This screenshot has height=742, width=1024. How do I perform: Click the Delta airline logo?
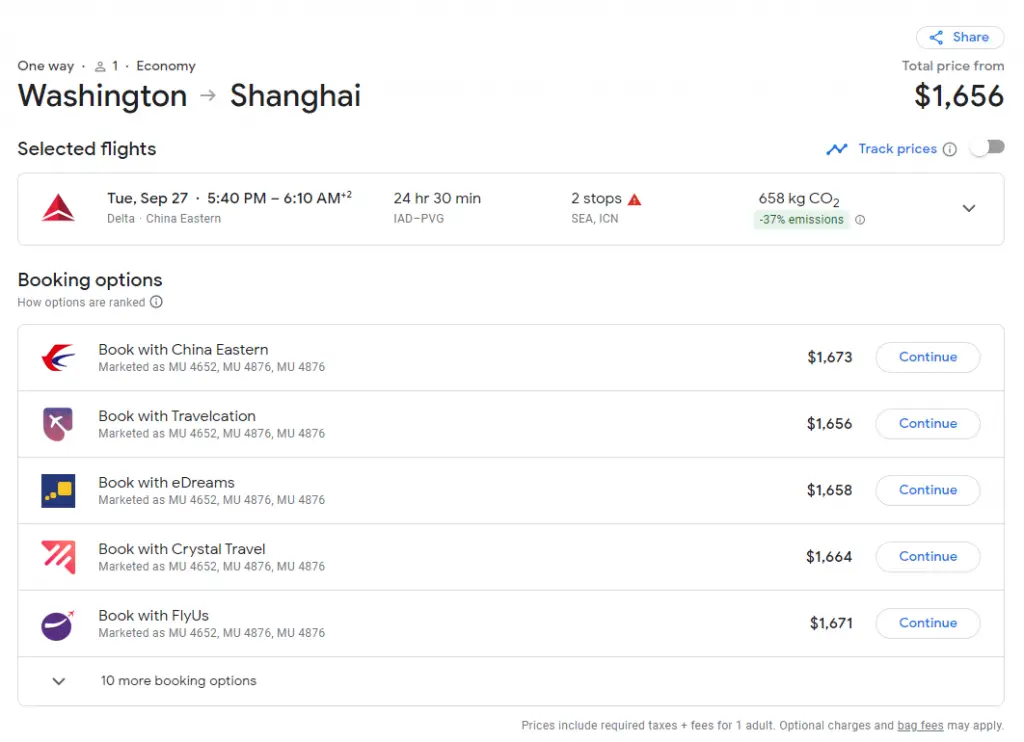58,208
